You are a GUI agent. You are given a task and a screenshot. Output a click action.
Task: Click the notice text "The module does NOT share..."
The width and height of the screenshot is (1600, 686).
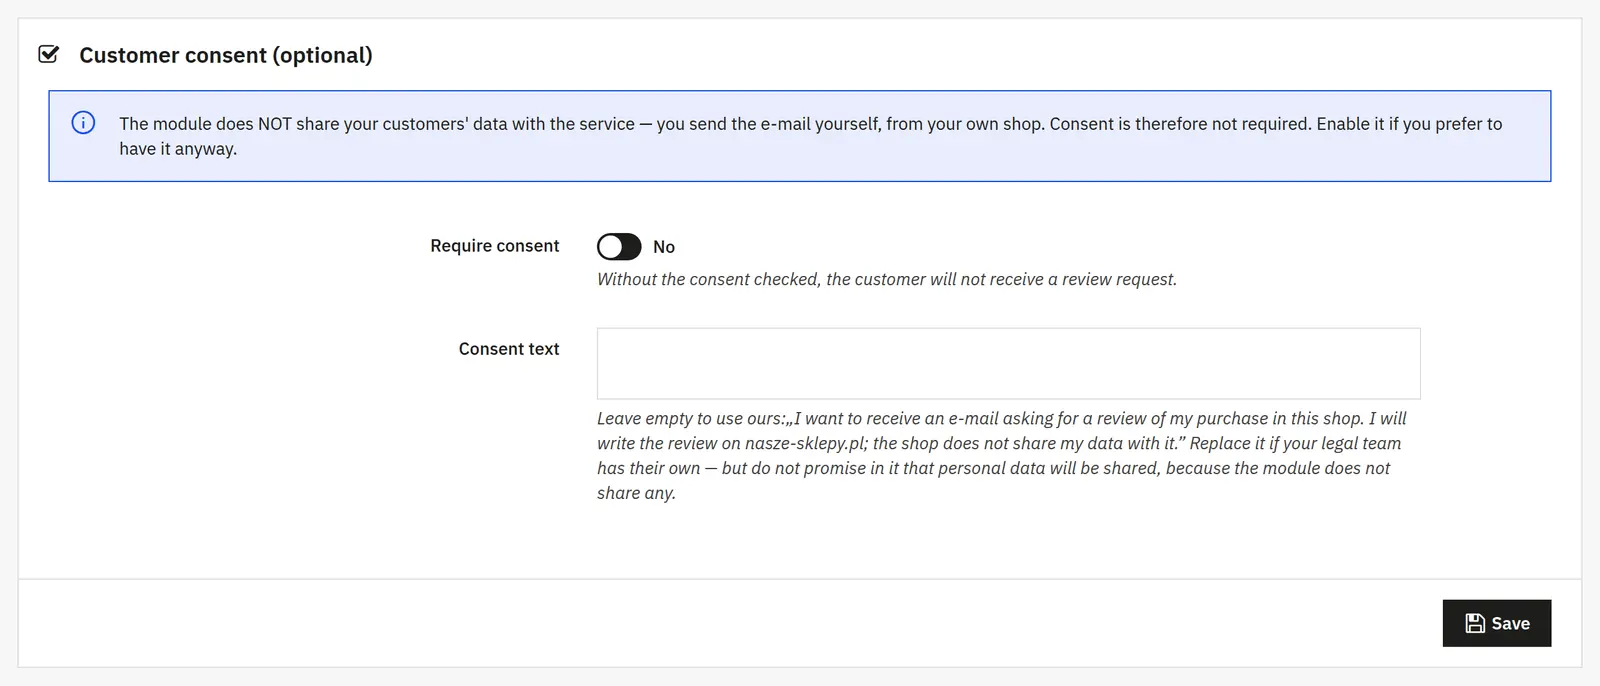click(811, 136)
